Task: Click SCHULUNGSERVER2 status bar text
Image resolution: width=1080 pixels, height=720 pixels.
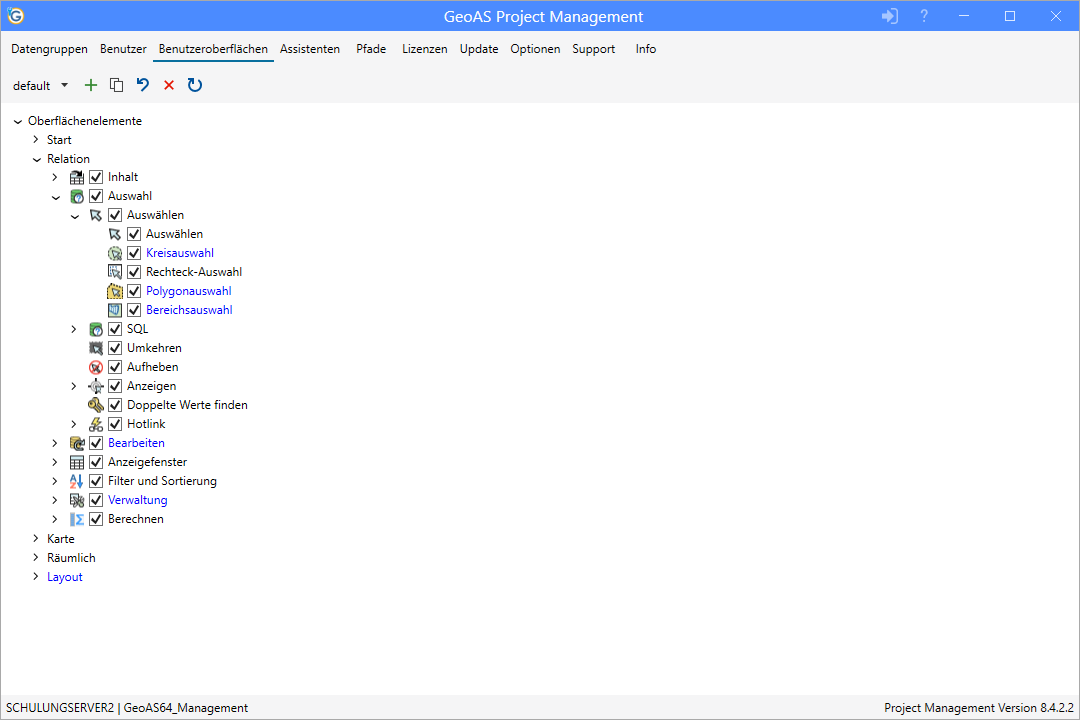Action: [60, 708]
